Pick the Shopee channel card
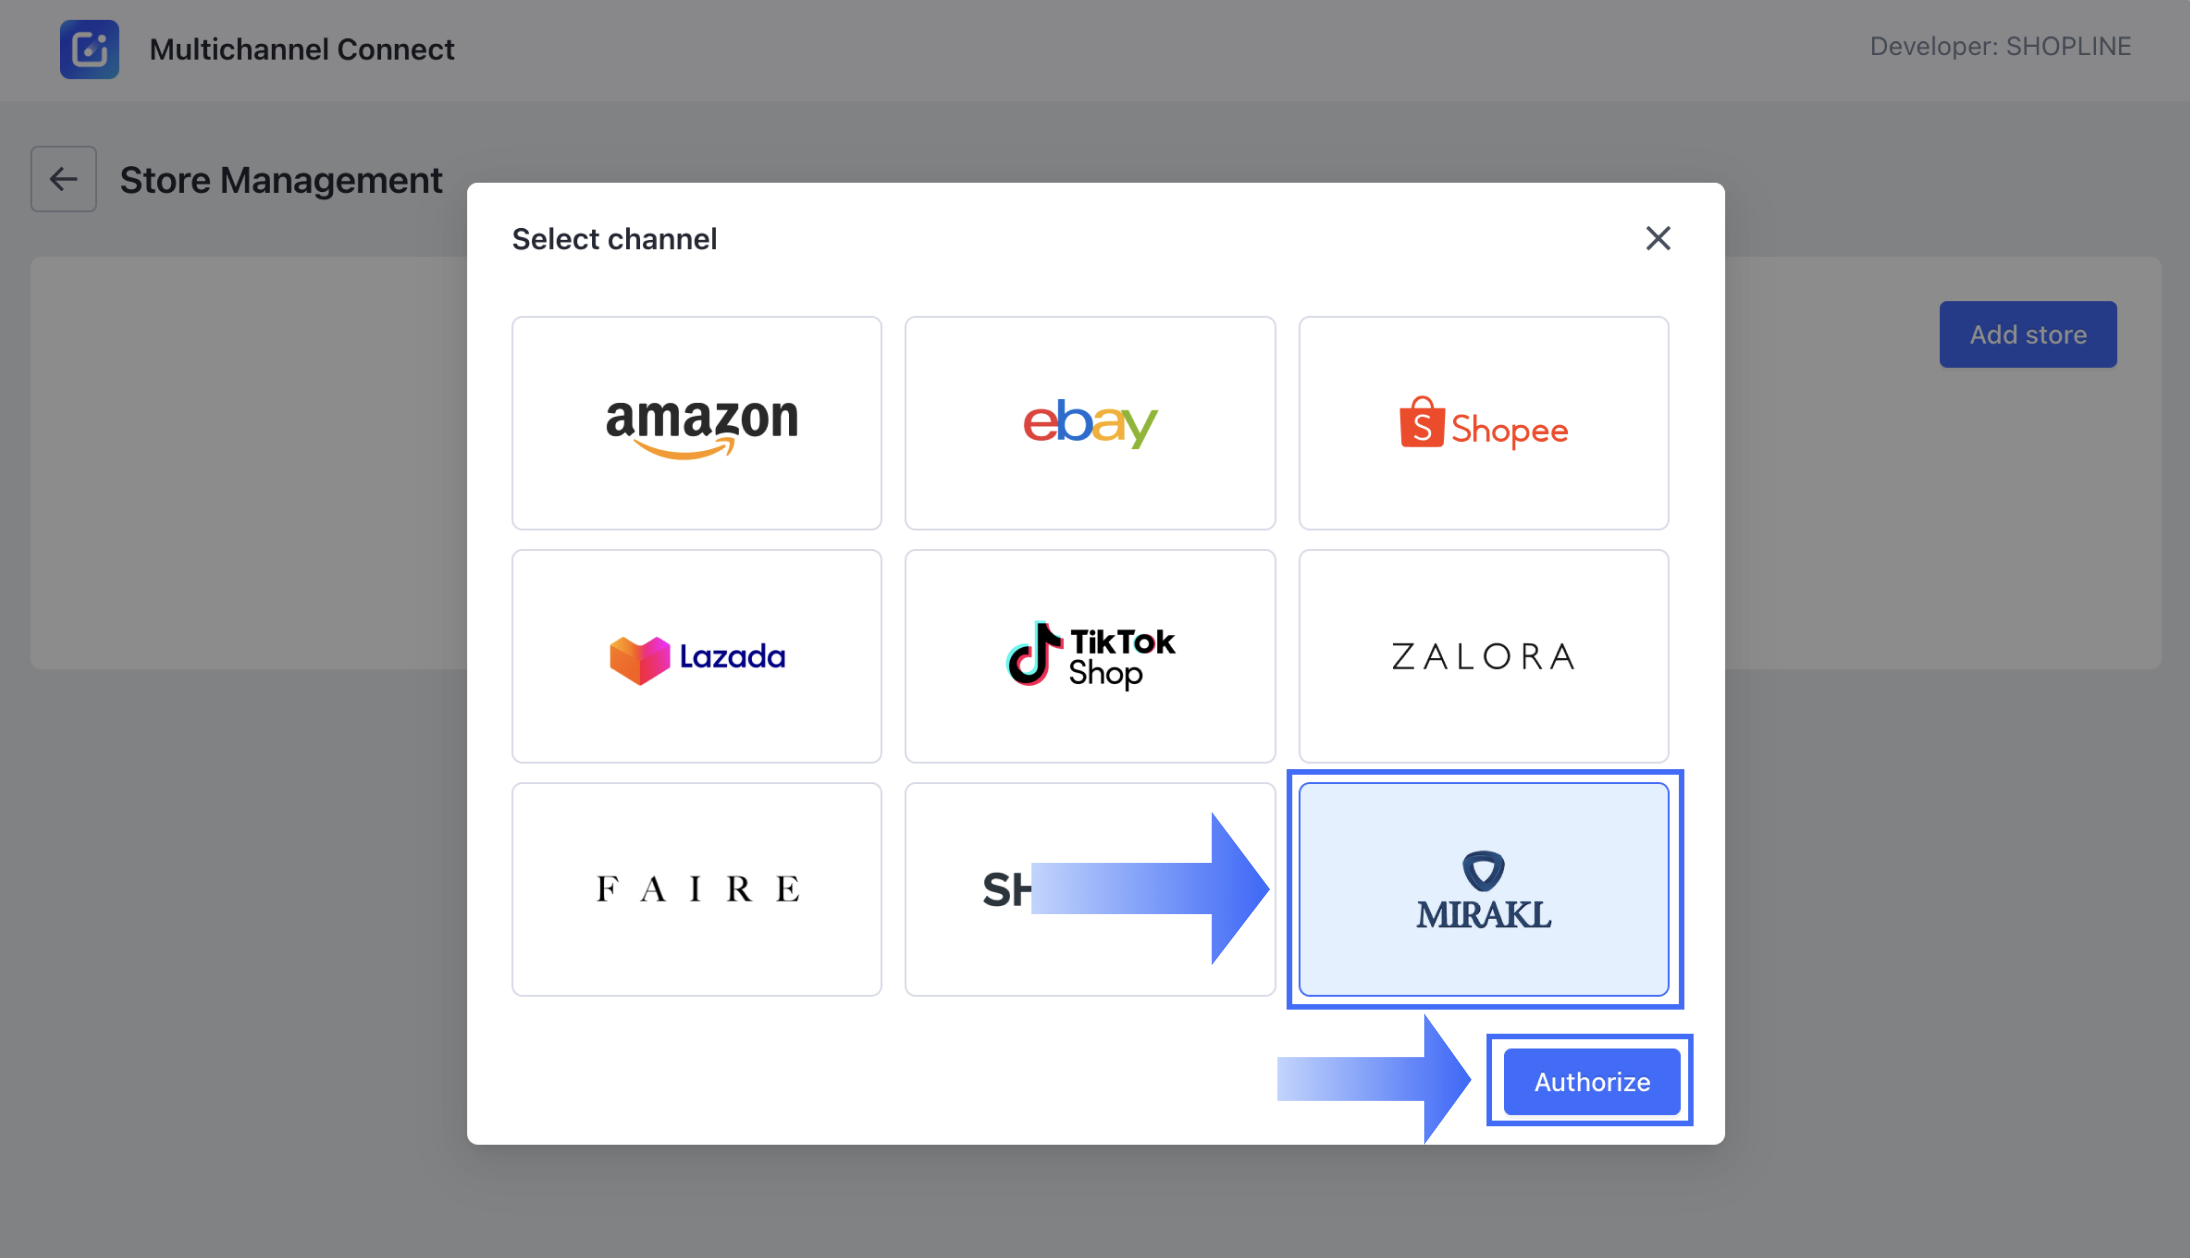The height and width of the screenshot is (1258, 2190). click(1483, 423)
